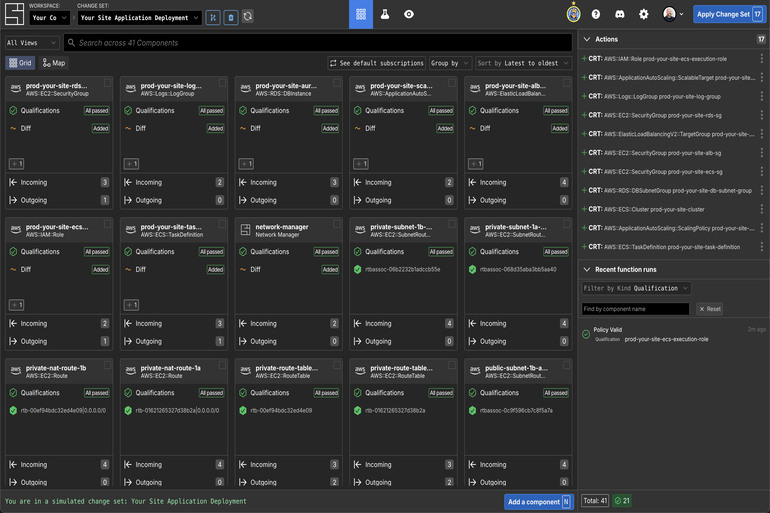Open the Discord link icon
The image size is (770, 513).
click(x=620, y=15)
